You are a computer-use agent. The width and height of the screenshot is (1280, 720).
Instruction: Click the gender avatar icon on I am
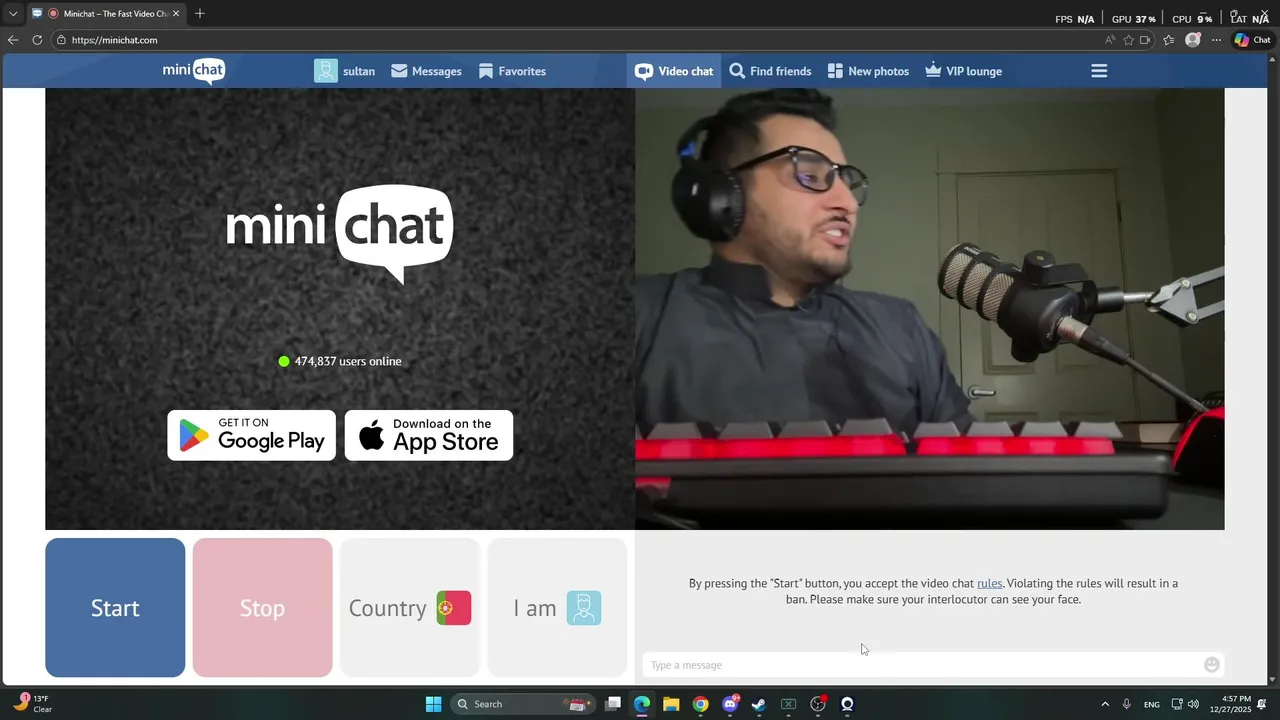point(584,608)
